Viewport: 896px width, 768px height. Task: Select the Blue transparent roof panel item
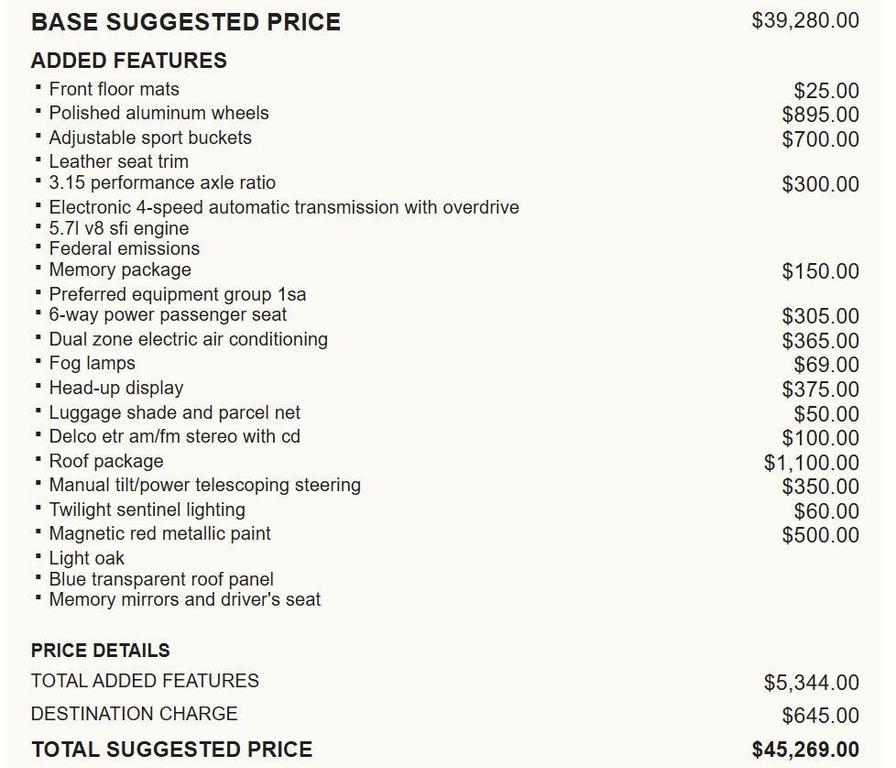(x=161, y=579)
